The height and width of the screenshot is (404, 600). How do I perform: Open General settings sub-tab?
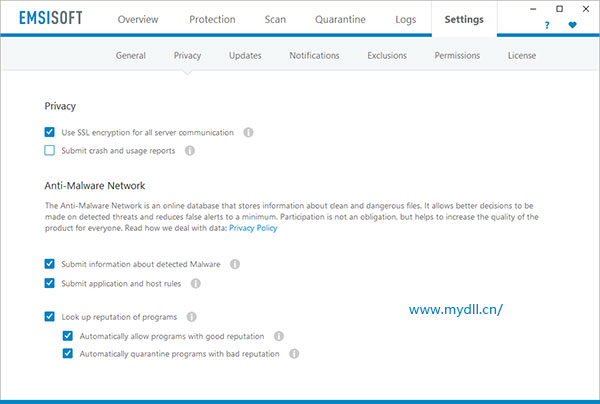tap(131, 55)
